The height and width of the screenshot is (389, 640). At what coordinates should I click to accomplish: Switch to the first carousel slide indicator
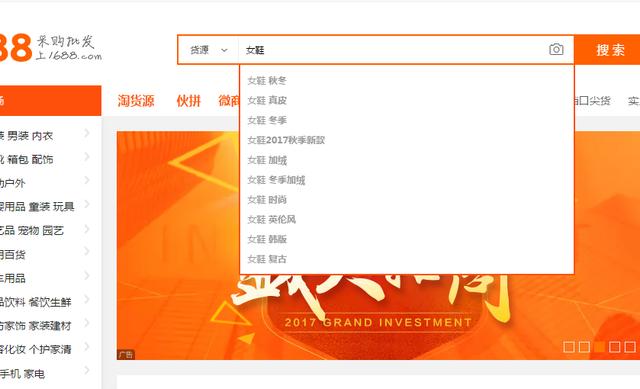pyautogui.click(x=569, y=347)
